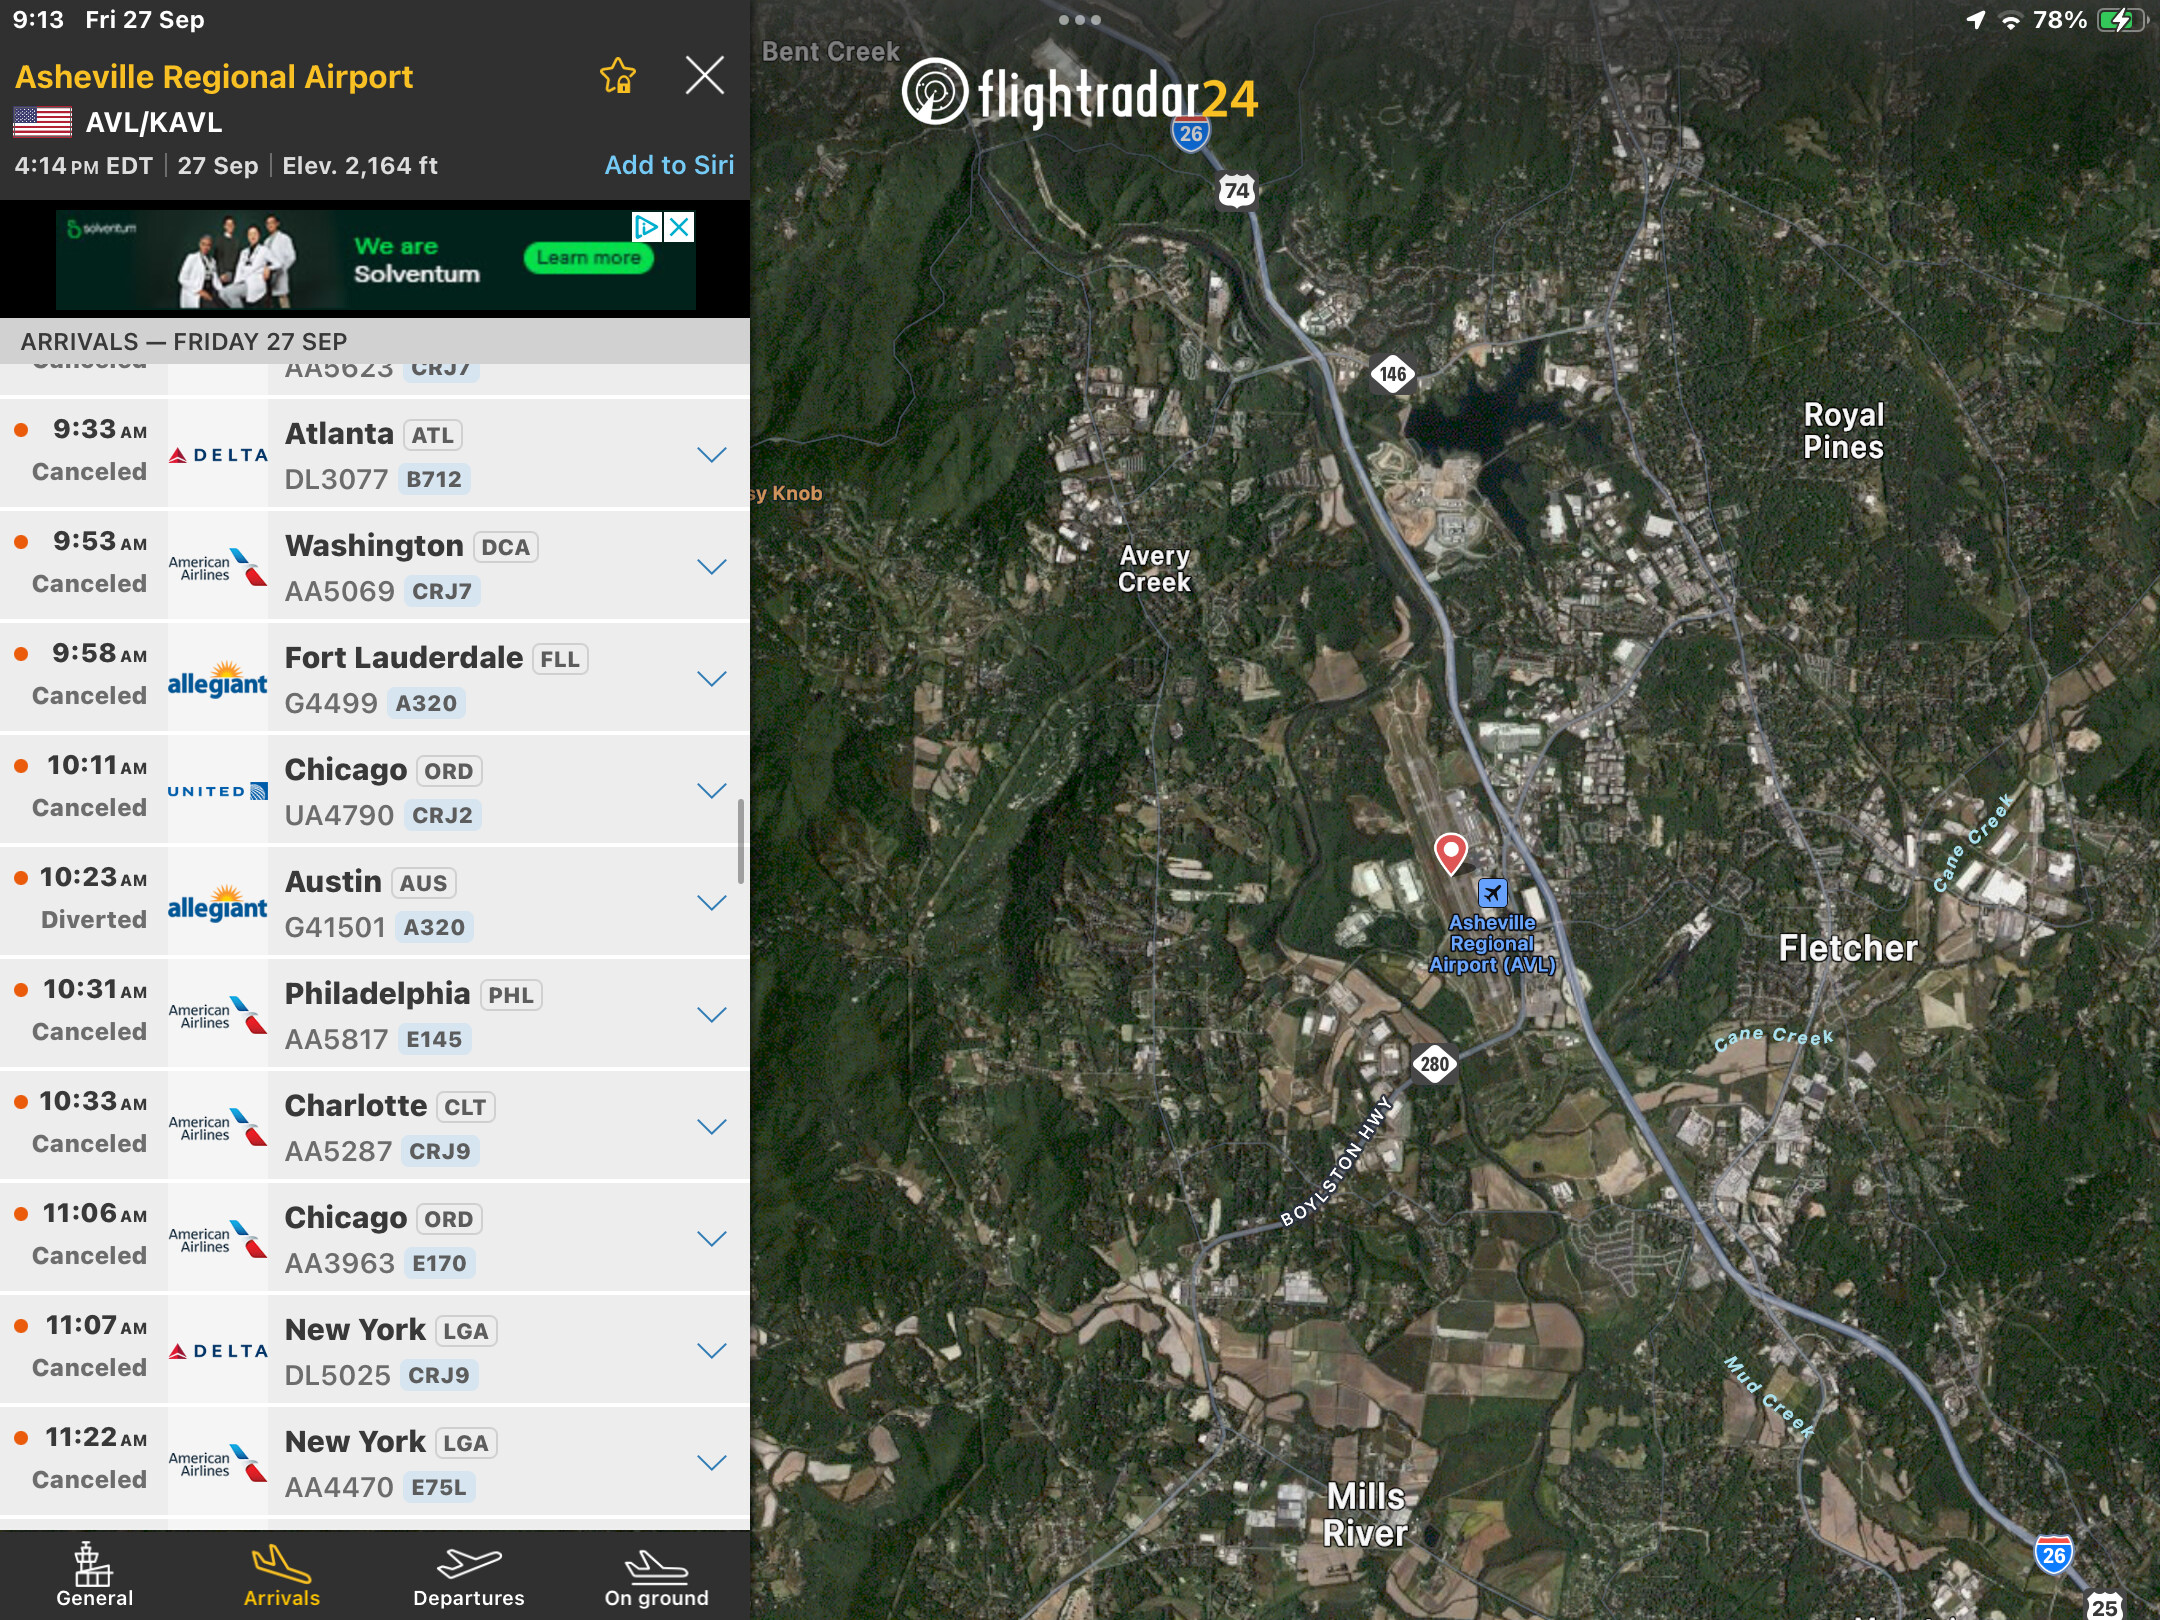Expand the Austin G41501 diverted flight
This screenshot has width=2160, height=1620.
(711, 903)
